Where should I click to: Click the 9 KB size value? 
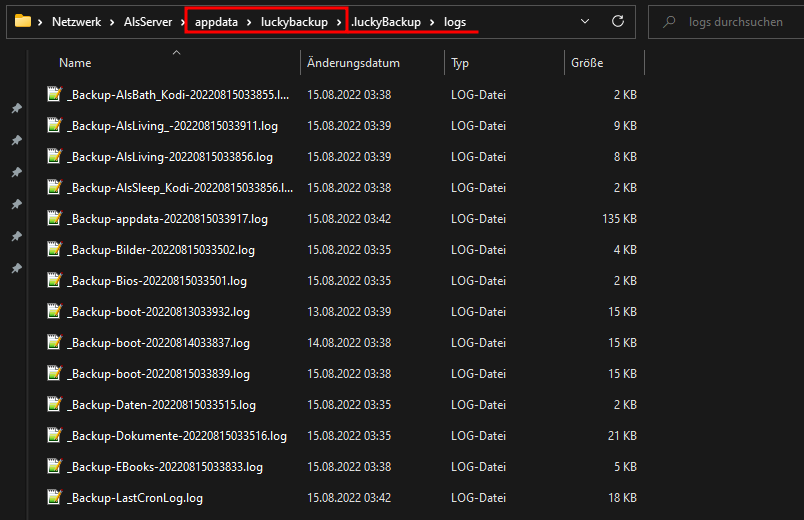click(625, 126)
